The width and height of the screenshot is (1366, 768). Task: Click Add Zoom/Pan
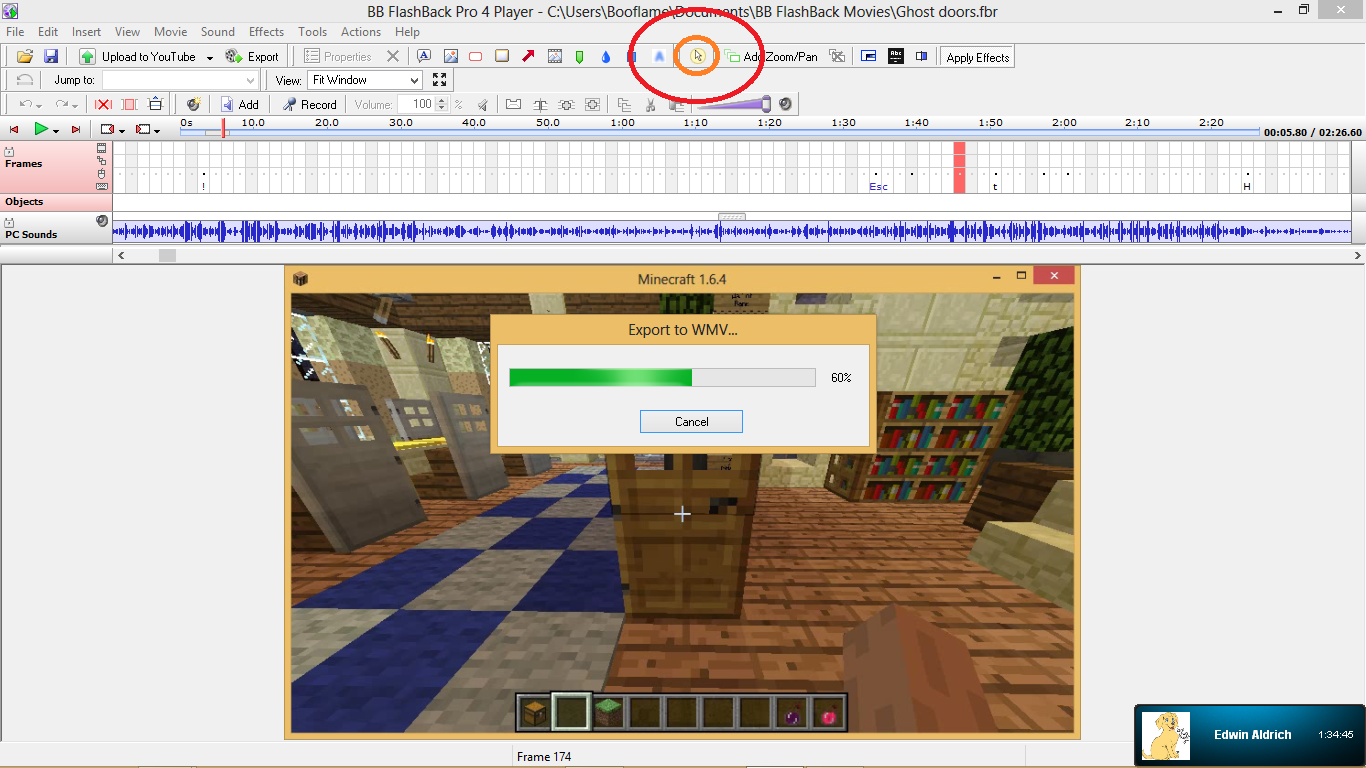click(771, 57)
